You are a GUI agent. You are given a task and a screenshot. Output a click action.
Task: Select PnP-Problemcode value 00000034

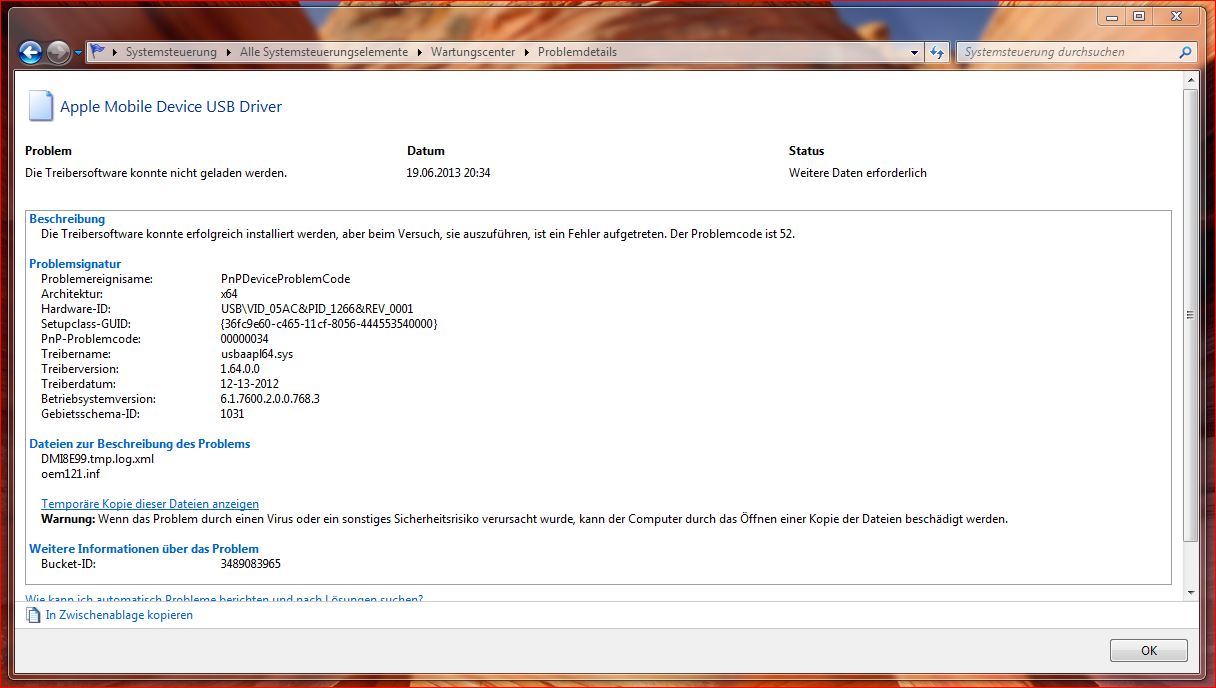coord(244,339)
